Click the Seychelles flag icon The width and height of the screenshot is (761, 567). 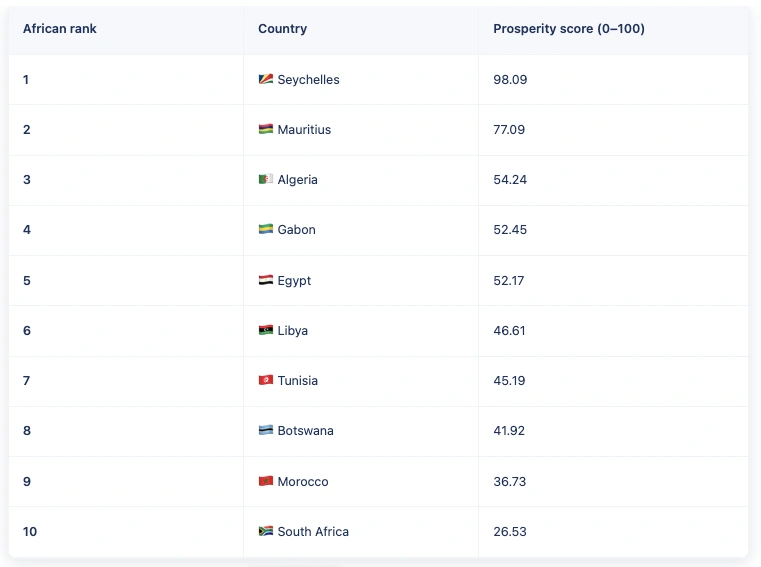265,80
